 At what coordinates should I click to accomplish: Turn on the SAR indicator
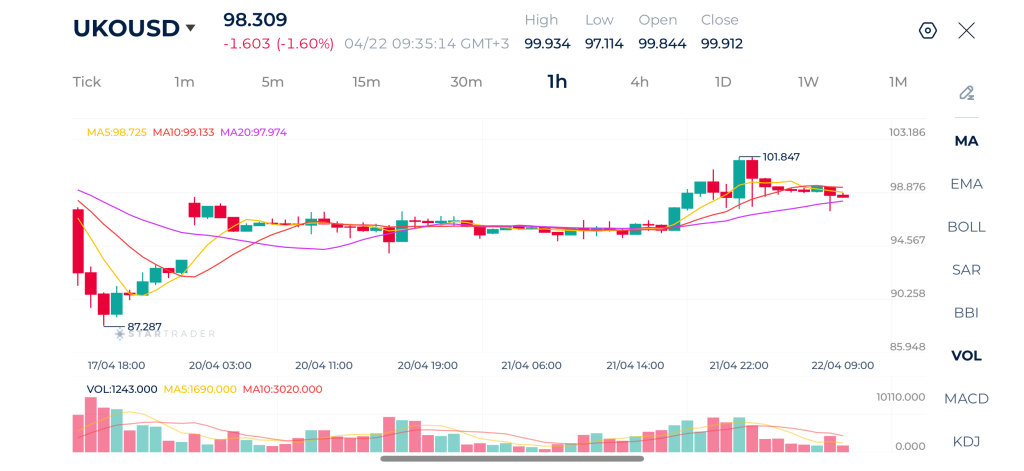(967, 270)
